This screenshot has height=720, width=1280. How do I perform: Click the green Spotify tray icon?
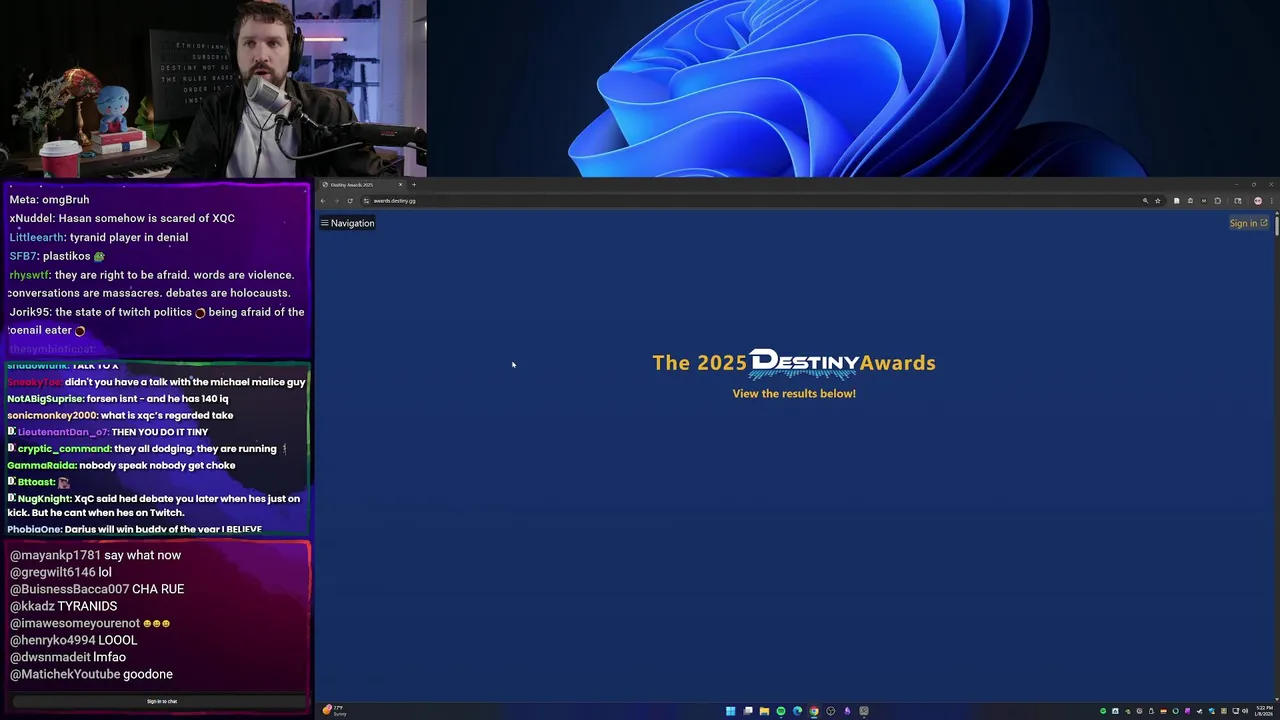click(1103, 711)
